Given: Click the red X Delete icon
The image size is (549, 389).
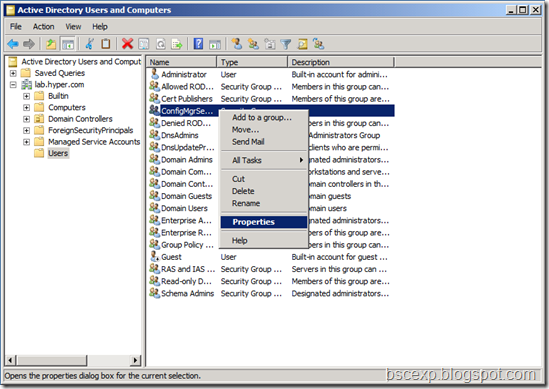Looking at the screenshot, I should pyautogui.click(x=127, y=44).
